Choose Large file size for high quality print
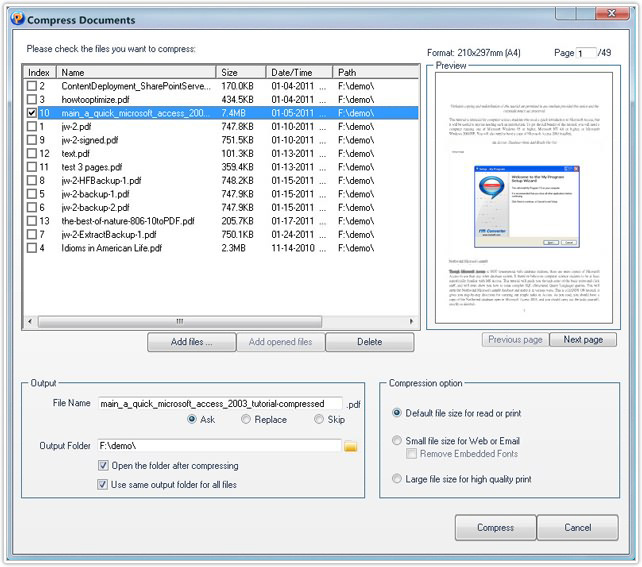Image resolution: width=642 pixels, height=567 pixels. pyautogui.click(x=397, y=479)
